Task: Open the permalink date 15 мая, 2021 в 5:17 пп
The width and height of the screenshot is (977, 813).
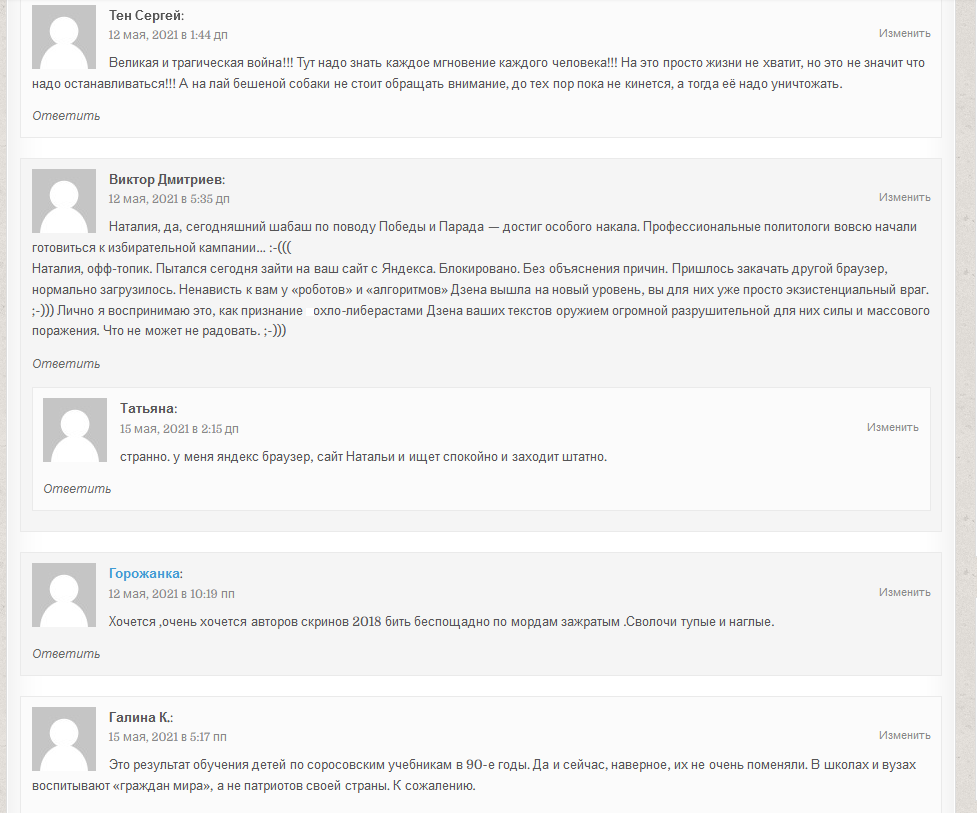Action: click(x=168, y=737)
